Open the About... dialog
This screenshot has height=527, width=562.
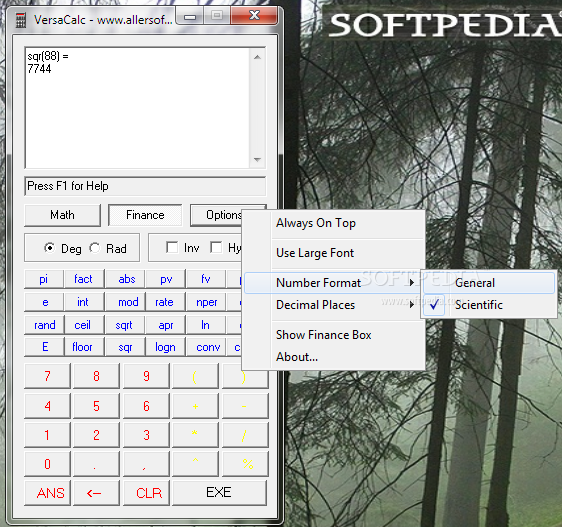pyautogui.click(x=334, y=357)
